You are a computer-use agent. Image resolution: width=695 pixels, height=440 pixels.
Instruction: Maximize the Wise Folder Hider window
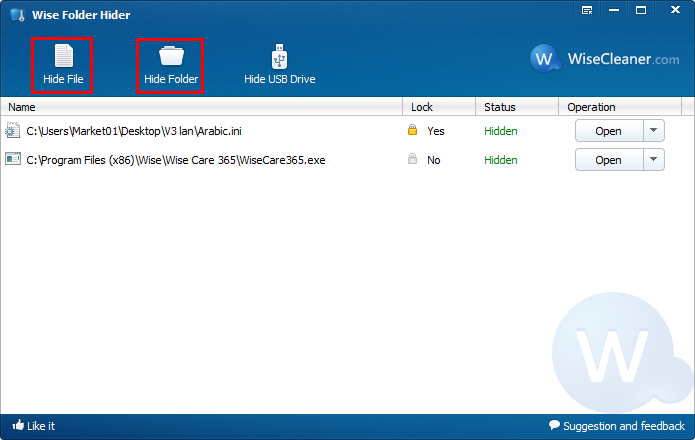(641, 10)
